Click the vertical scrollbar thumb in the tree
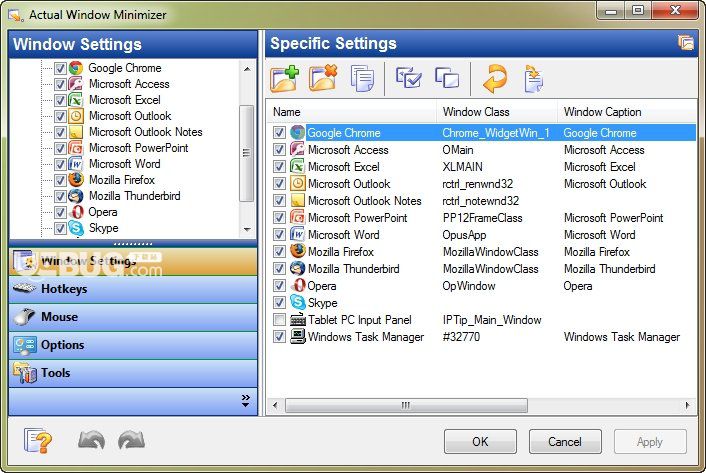Viewport: 706px width, 473px height. [246, 153]
